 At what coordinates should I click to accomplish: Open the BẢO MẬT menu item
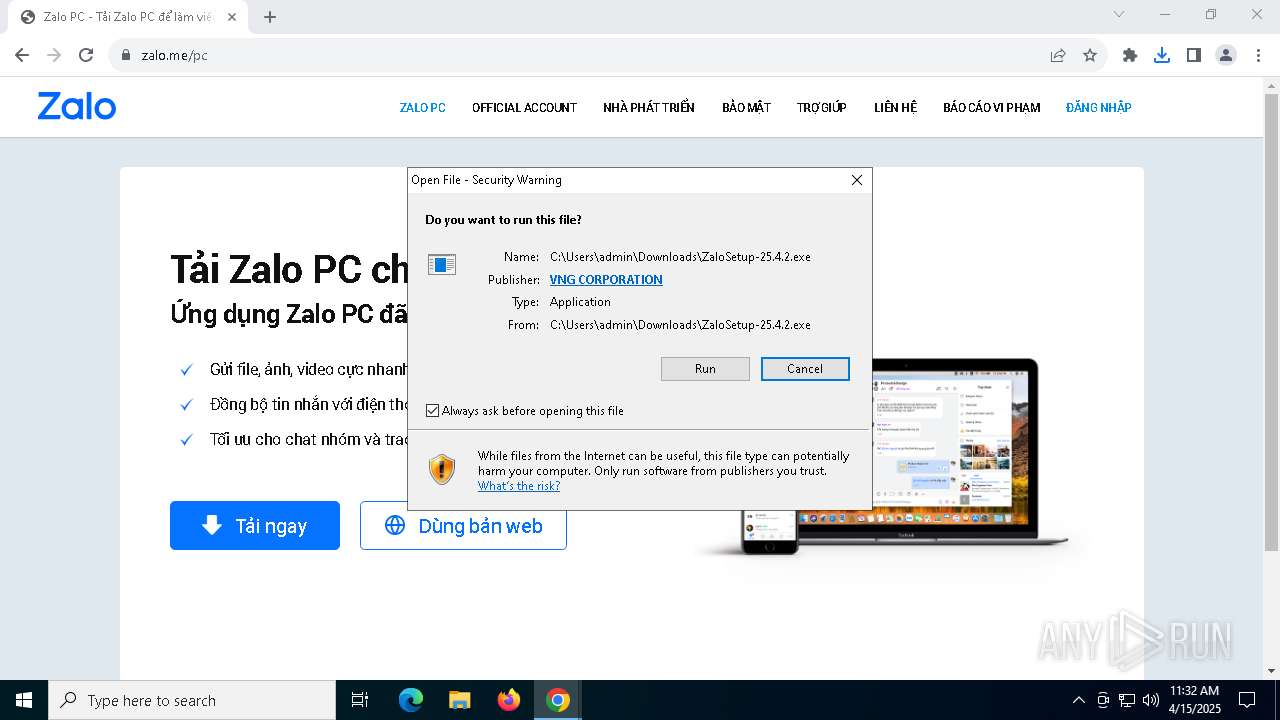point(746,107)
